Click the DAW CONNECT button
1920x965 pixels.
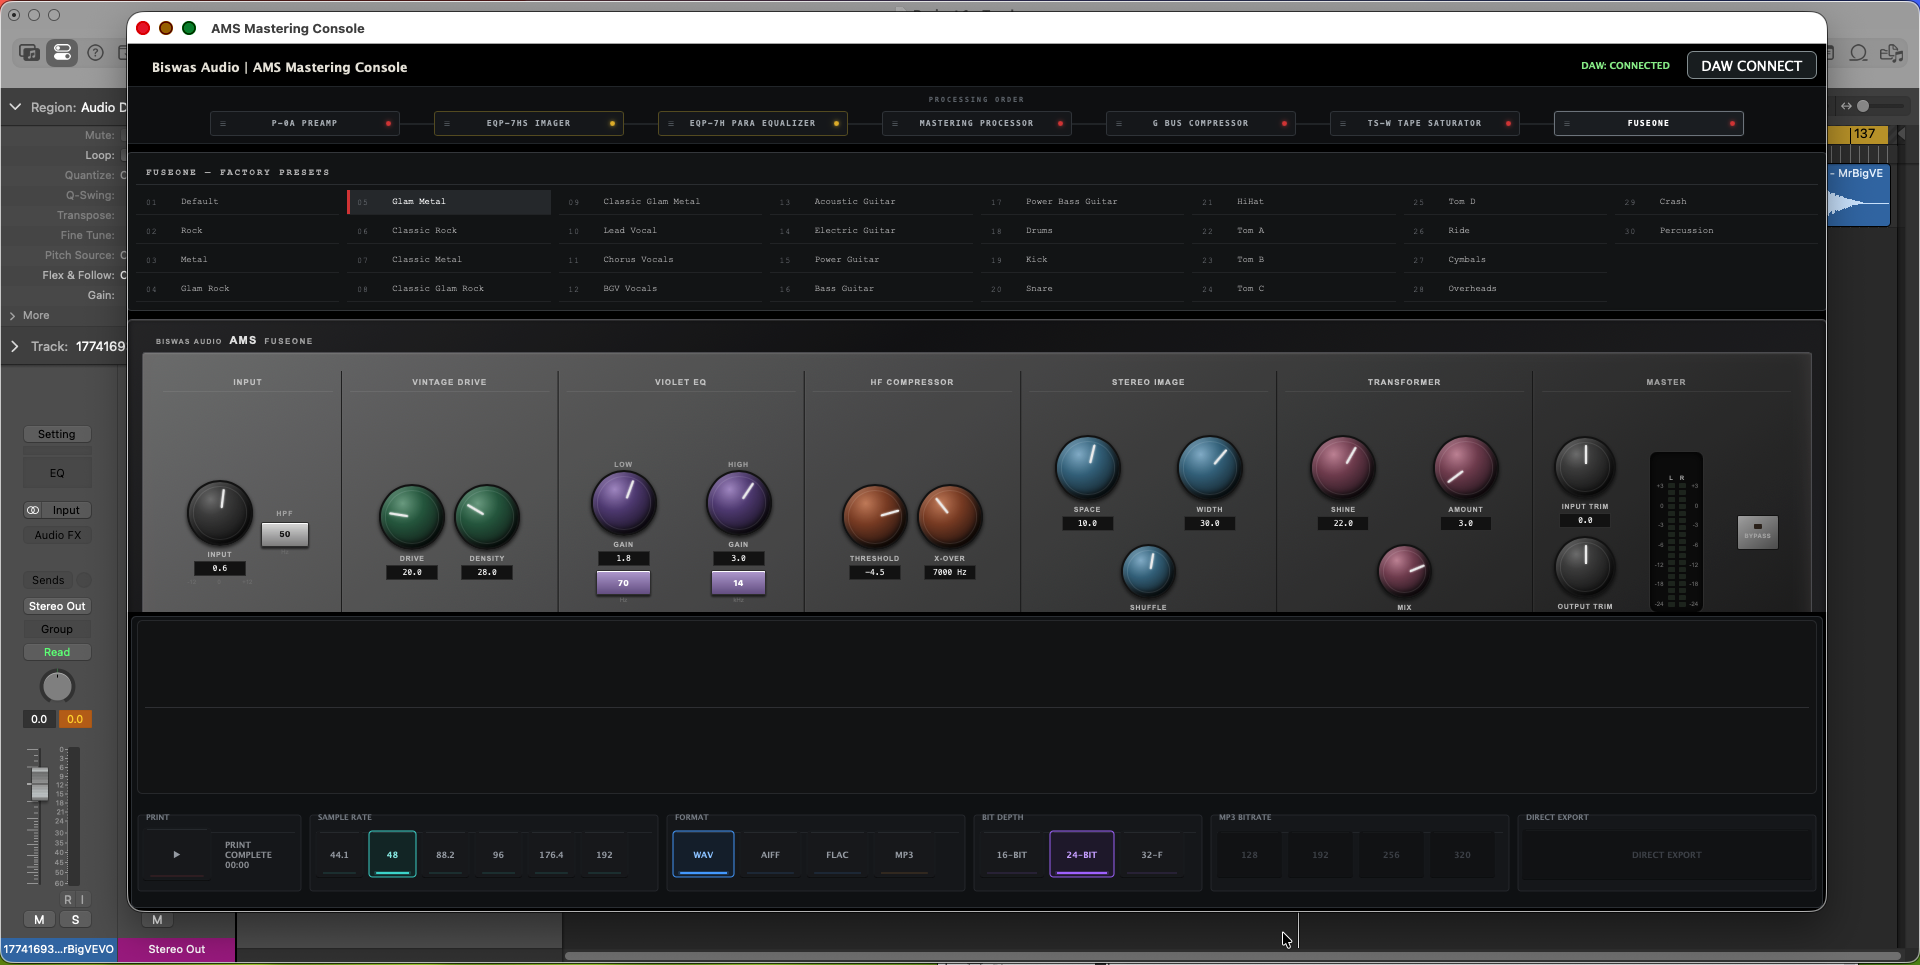click(x=1751, y=66)
